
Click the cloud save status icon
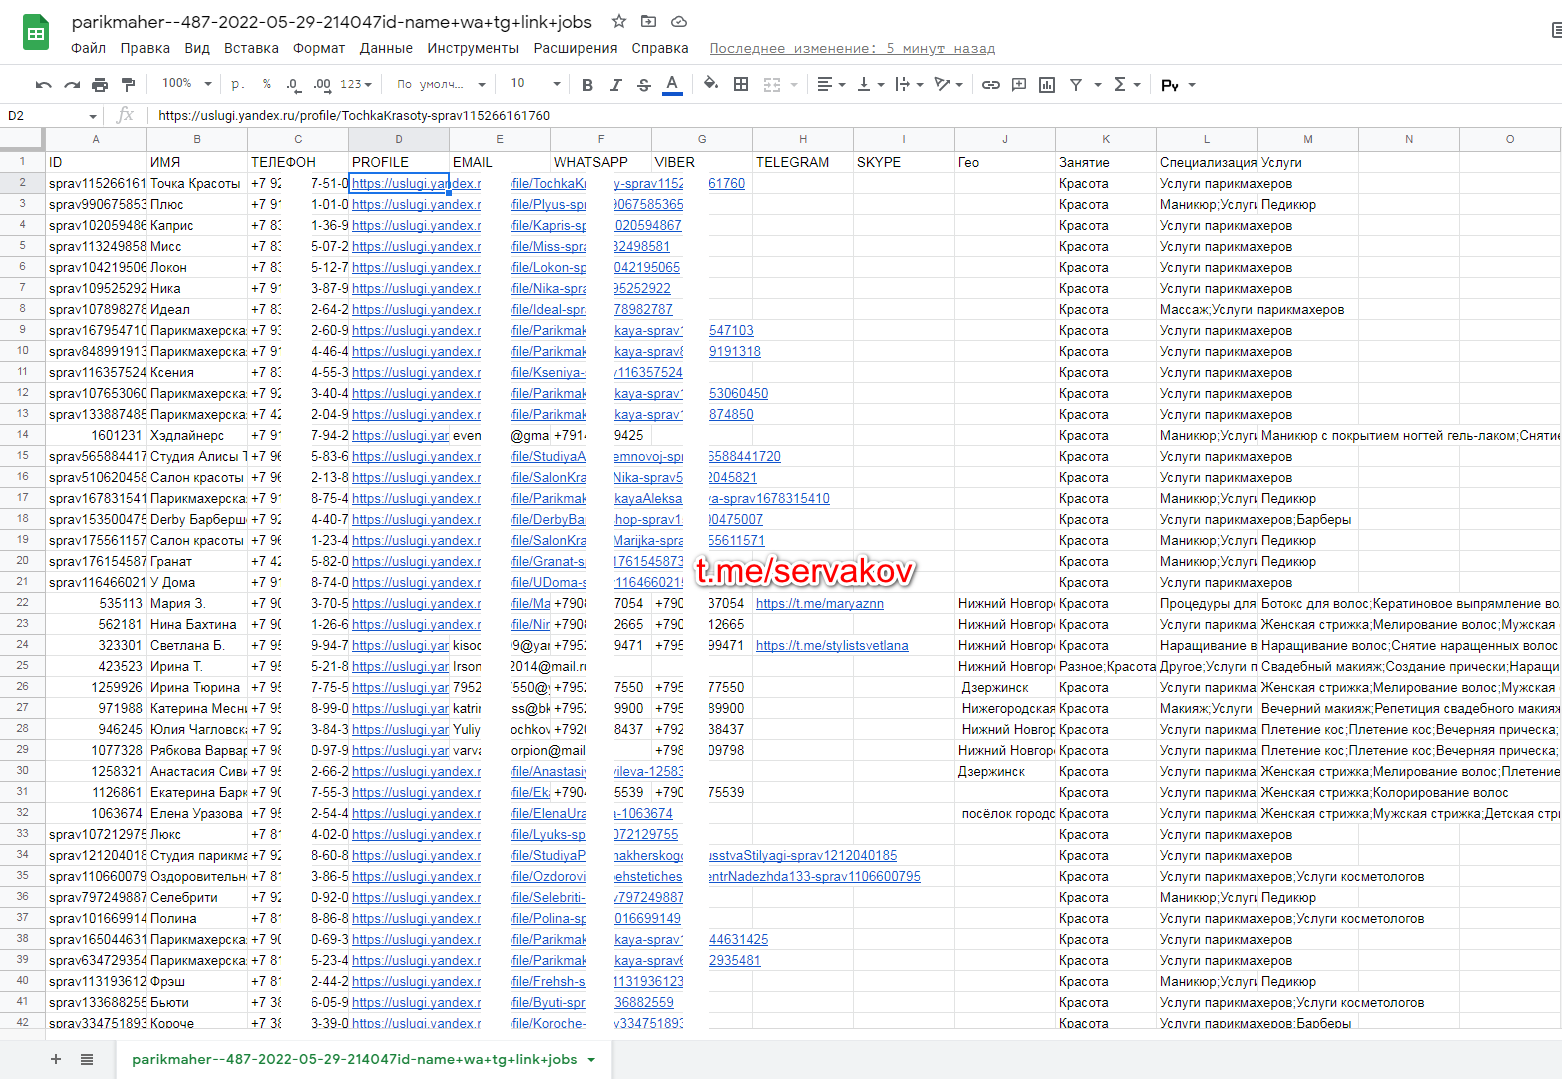coord(678,21)
